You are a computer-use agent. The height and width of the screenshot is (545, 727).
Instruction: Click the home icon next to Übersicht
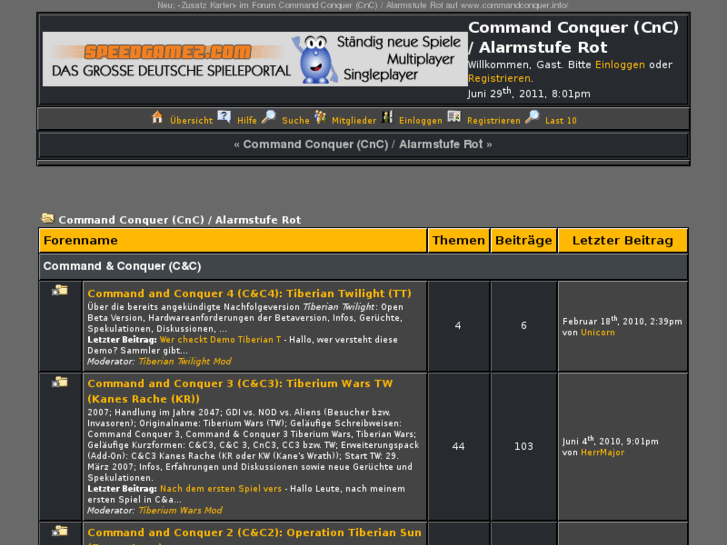[x=158, y=117]
